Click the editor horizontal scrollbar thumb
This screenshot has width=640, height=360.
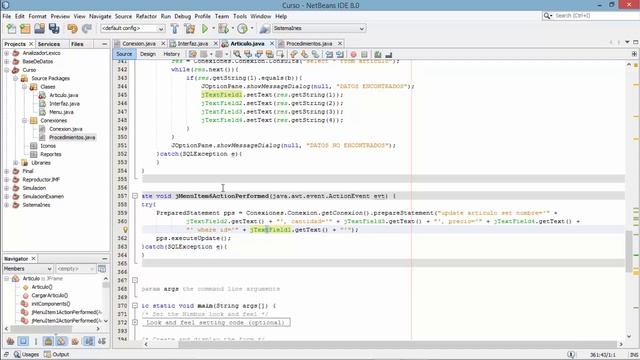coord(397,344)
